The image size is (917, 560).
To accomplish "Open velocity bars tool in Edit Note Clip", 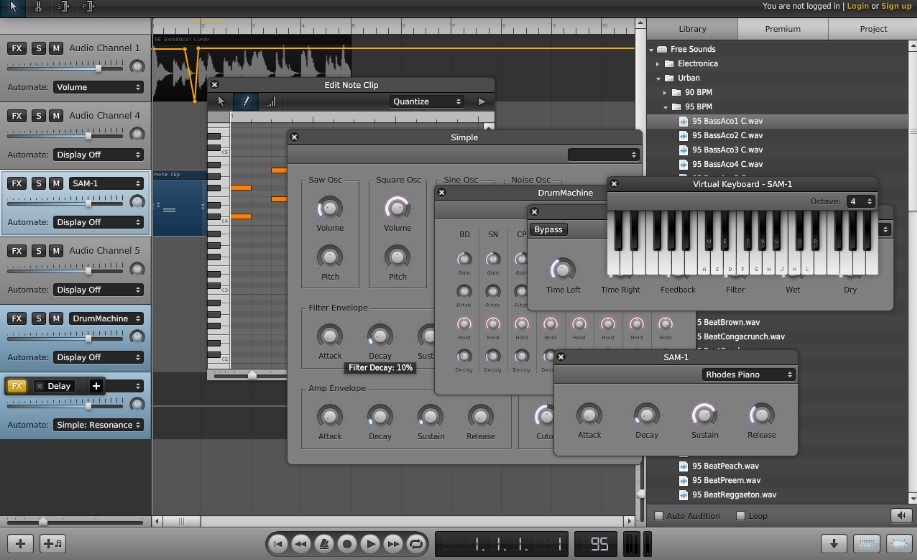I will click(271, 102).
